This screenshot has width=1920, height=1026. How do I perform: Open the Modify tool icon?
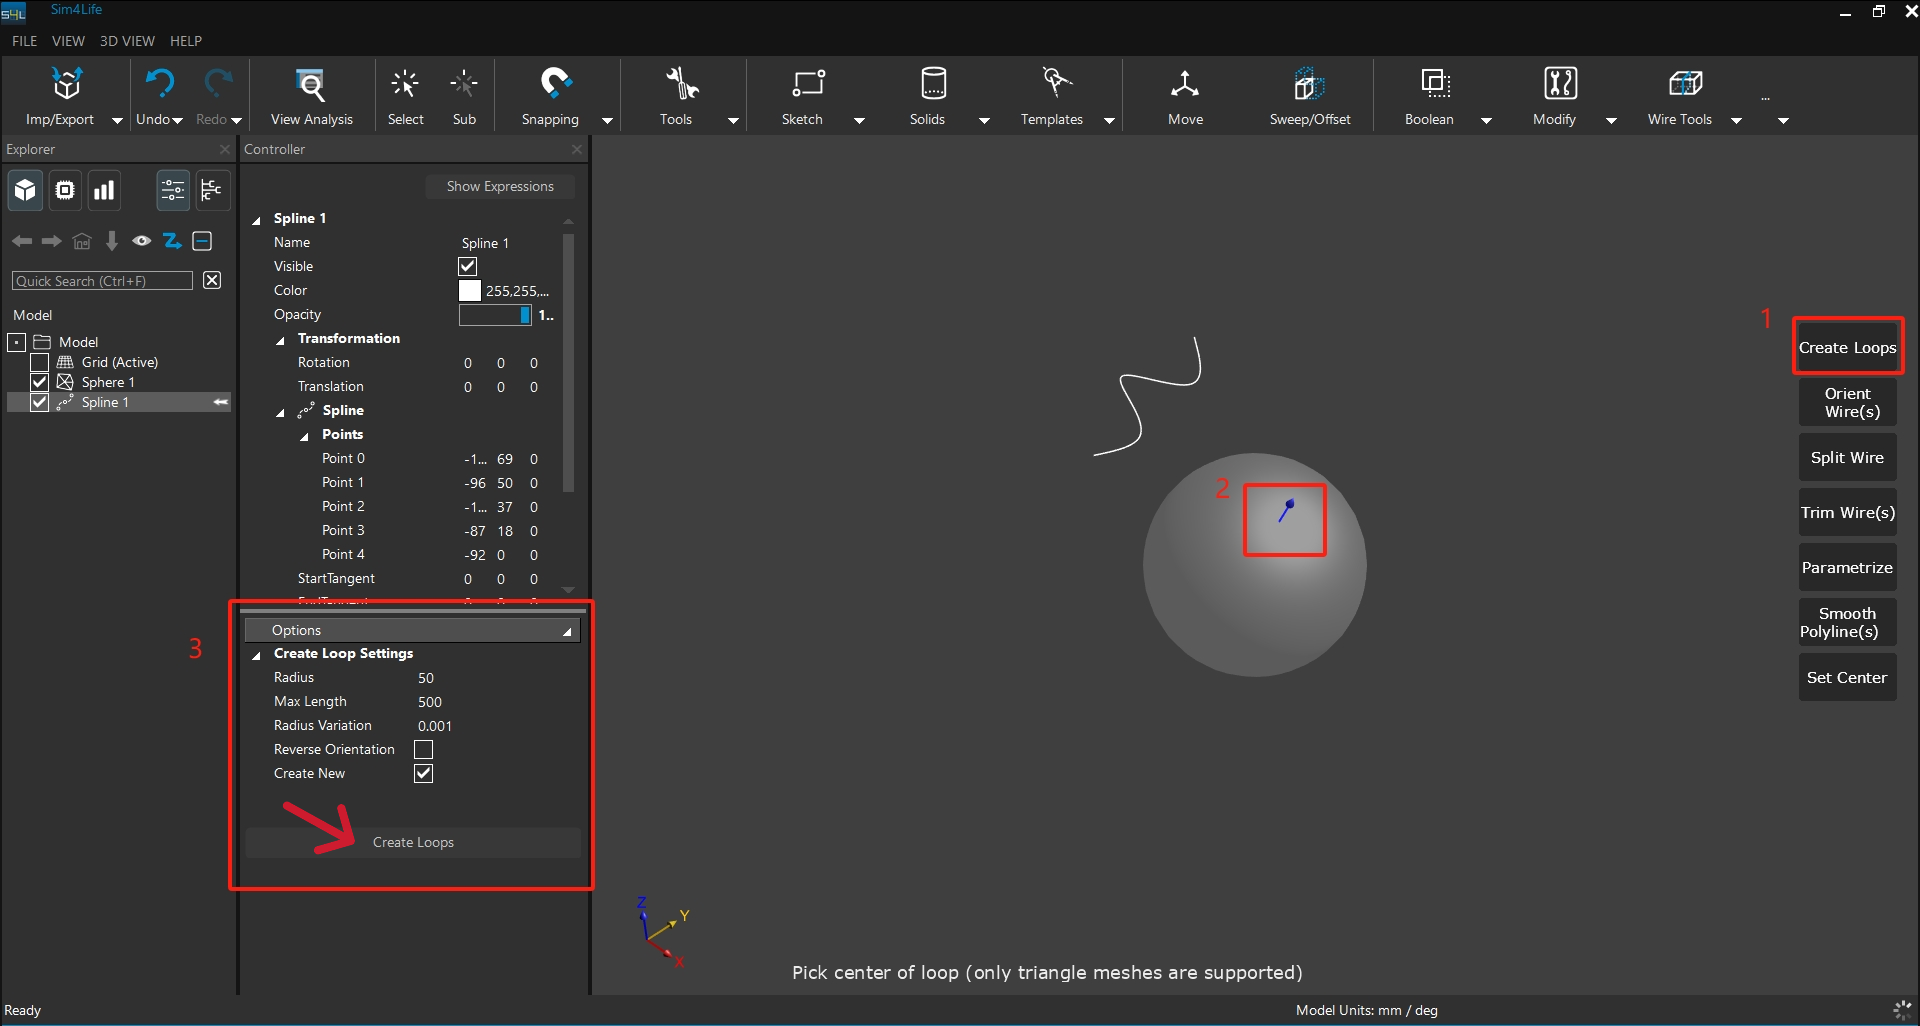[x=1559, y=84]
